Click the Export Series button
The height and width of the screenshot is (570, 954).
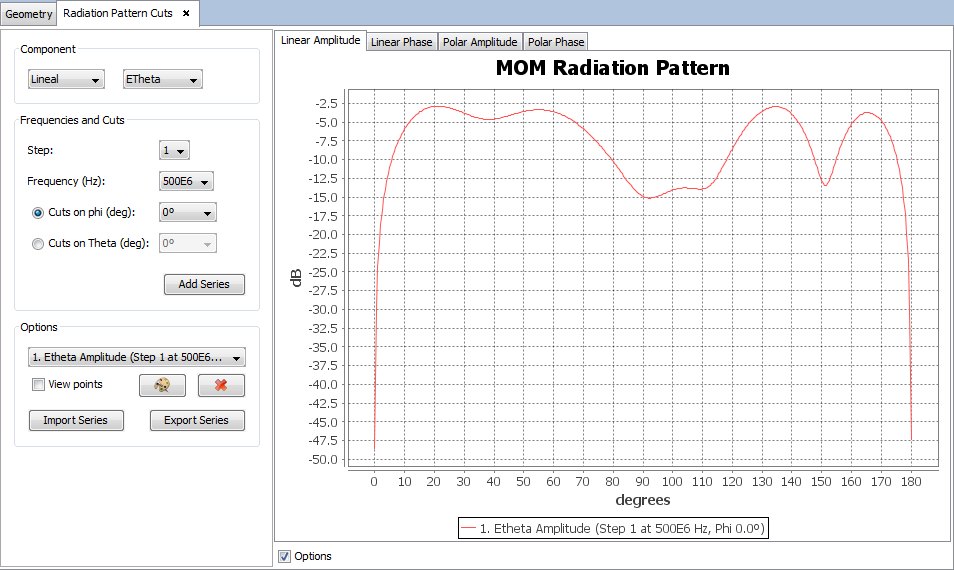(x=197, y=420)
